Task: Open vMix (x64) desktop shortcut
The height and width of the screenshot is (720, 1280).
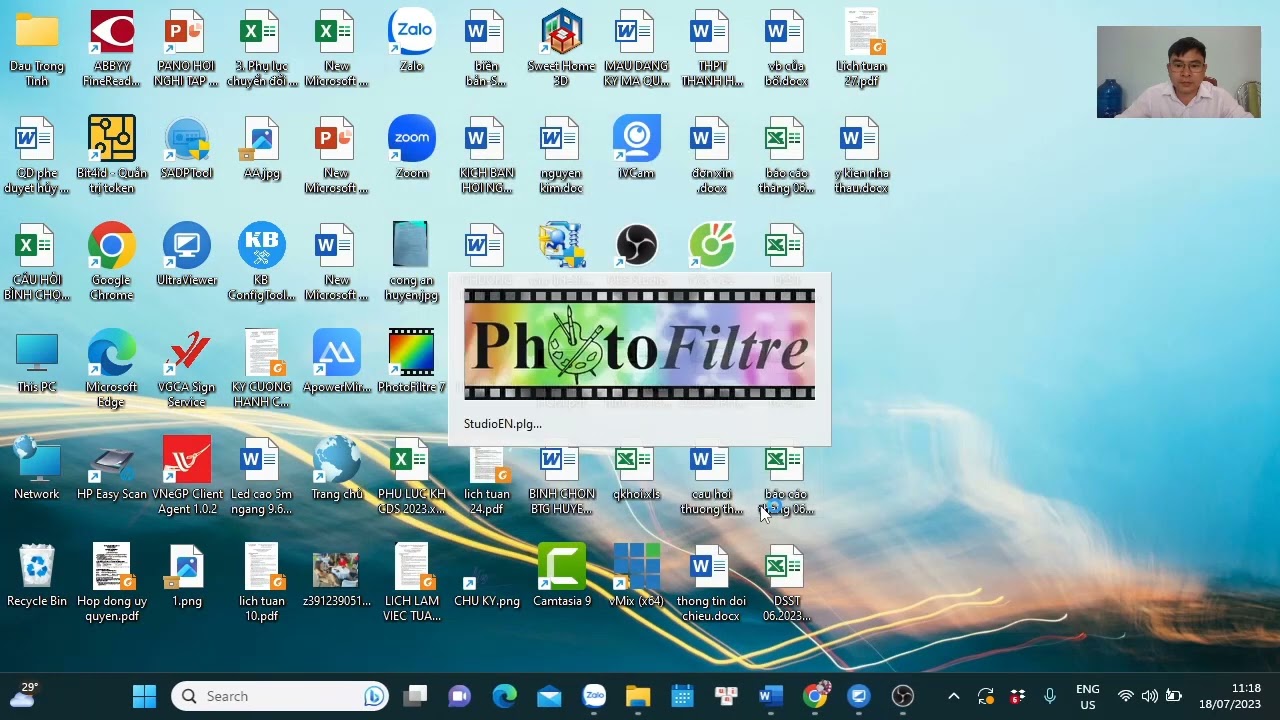Action: click(636, 576)
